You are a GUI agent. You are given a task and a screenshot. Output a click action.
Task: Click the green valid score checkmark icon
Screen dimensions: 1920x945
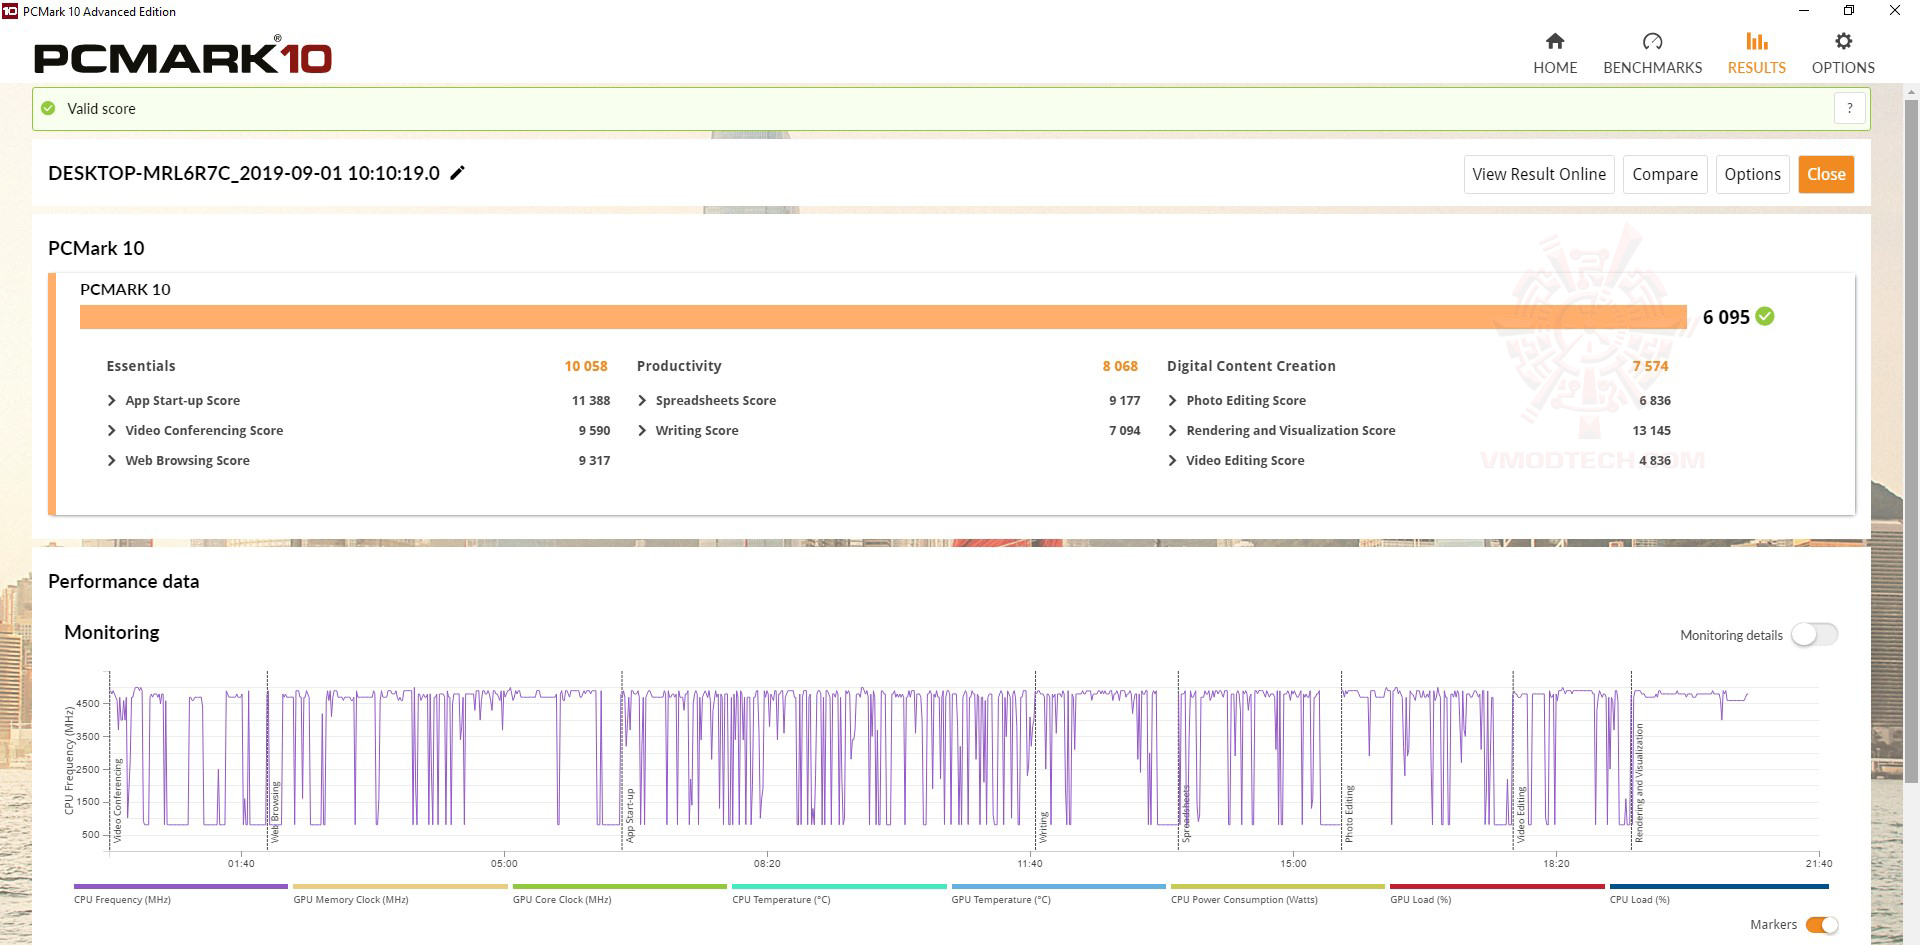[48, 108]
